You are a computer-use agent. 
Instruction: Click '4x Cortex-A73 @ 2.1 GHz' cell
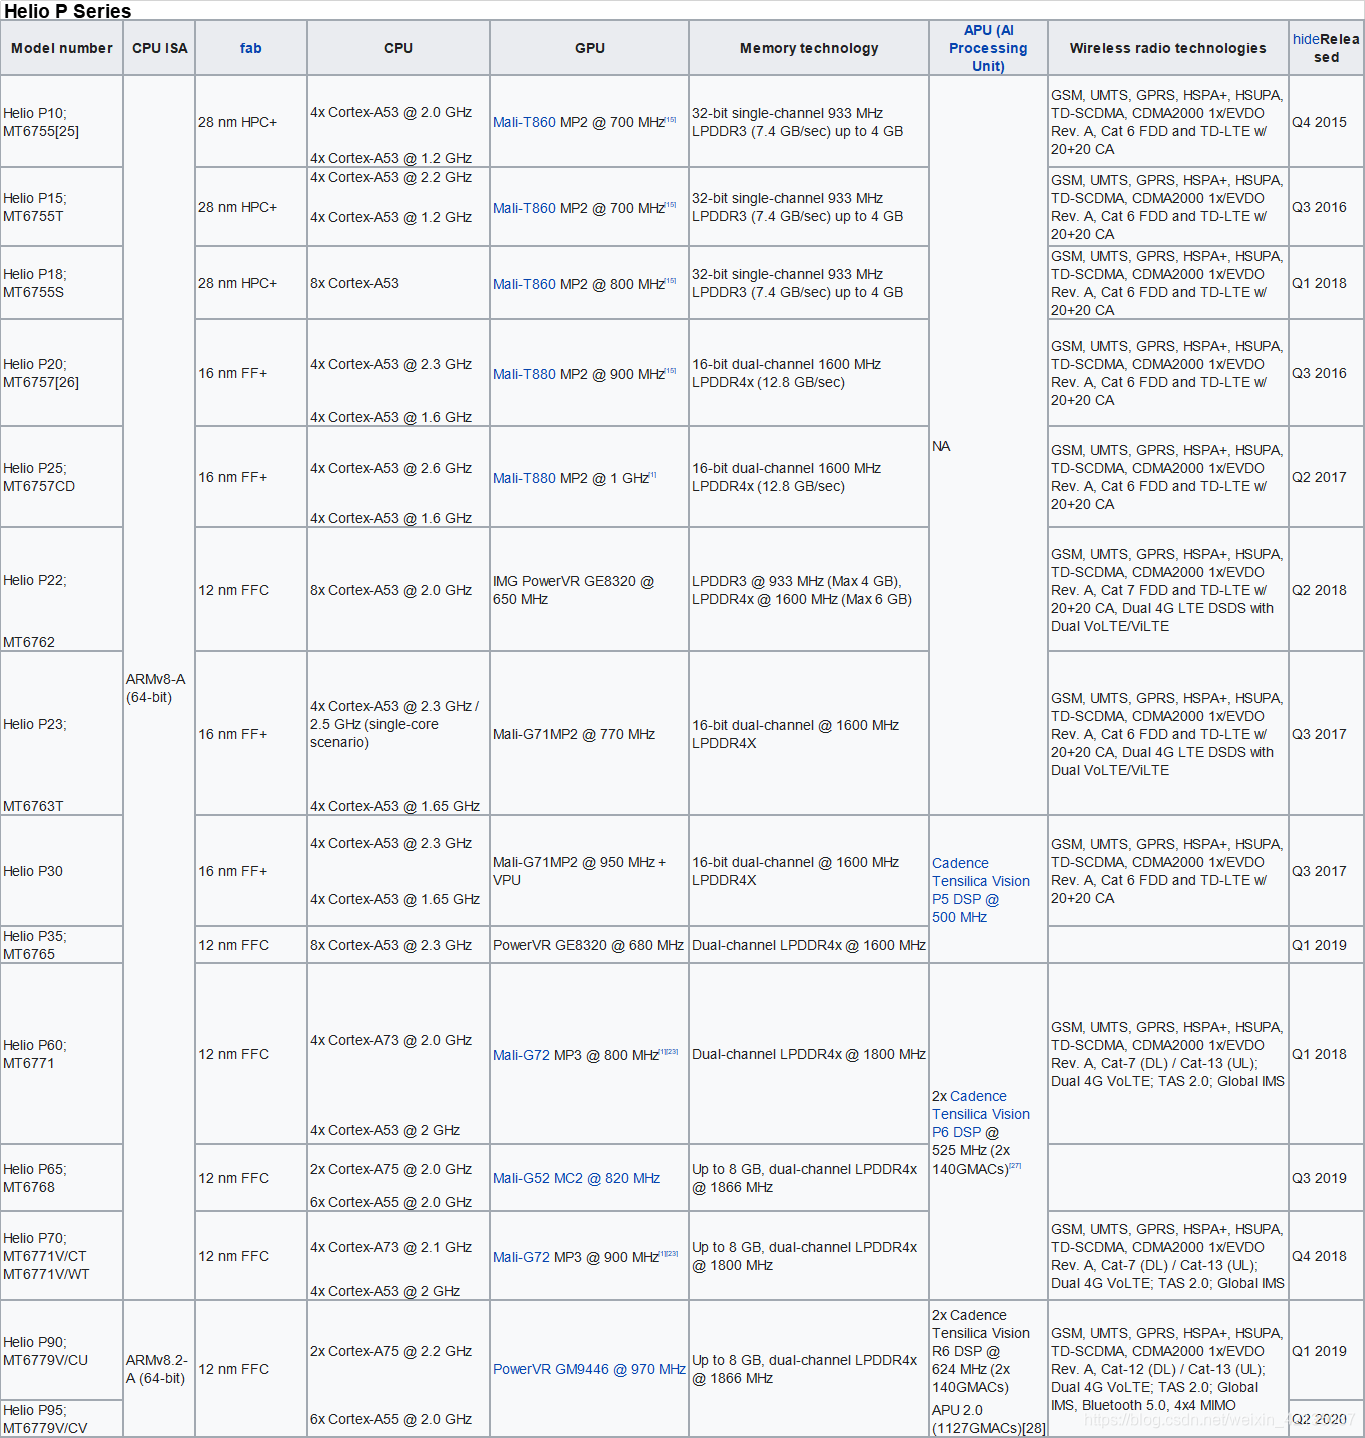click(391, 1247)
